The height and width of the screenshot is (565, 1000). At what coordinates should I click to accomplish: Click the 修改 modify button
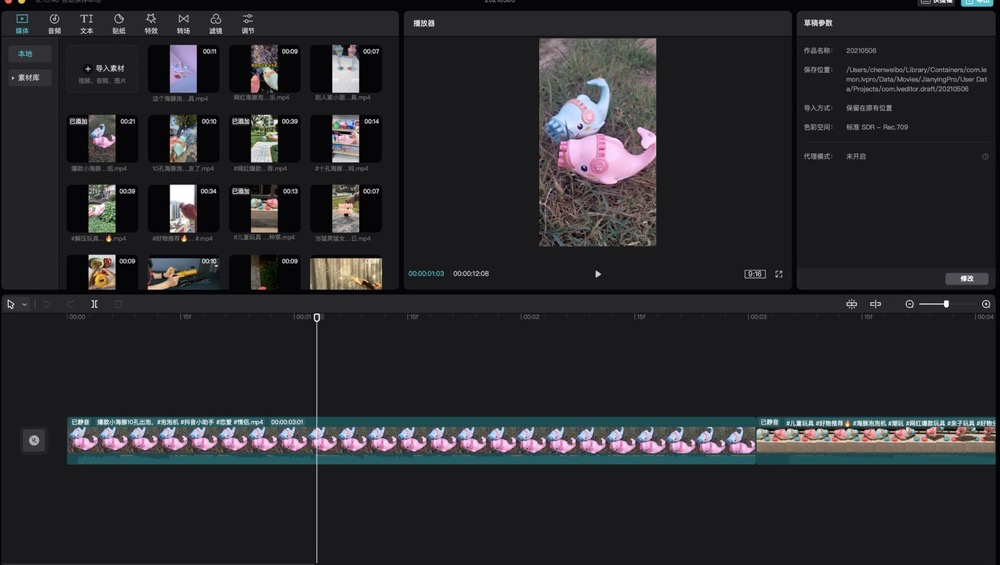pos(967,279)
